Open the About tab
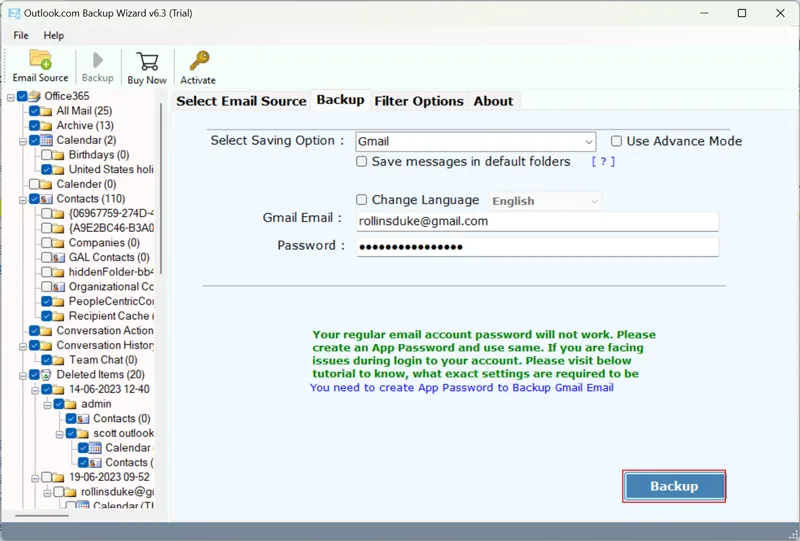Image resolution: width=800 pixels, height=541 pixels. point(493,101)
